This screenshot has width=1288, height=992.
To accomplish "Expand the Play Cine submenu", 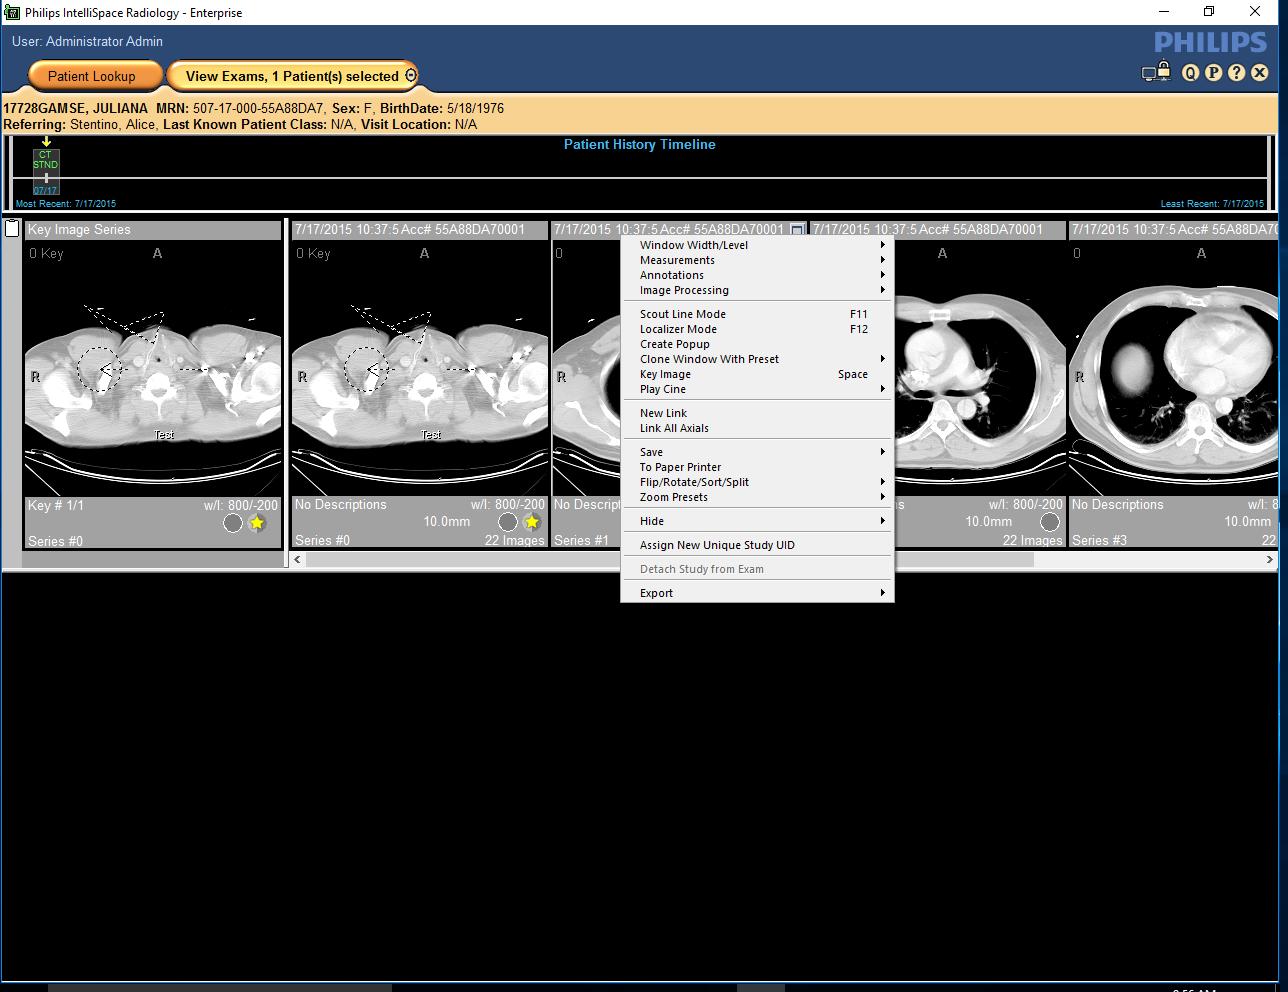I will [x=757, y=389].
